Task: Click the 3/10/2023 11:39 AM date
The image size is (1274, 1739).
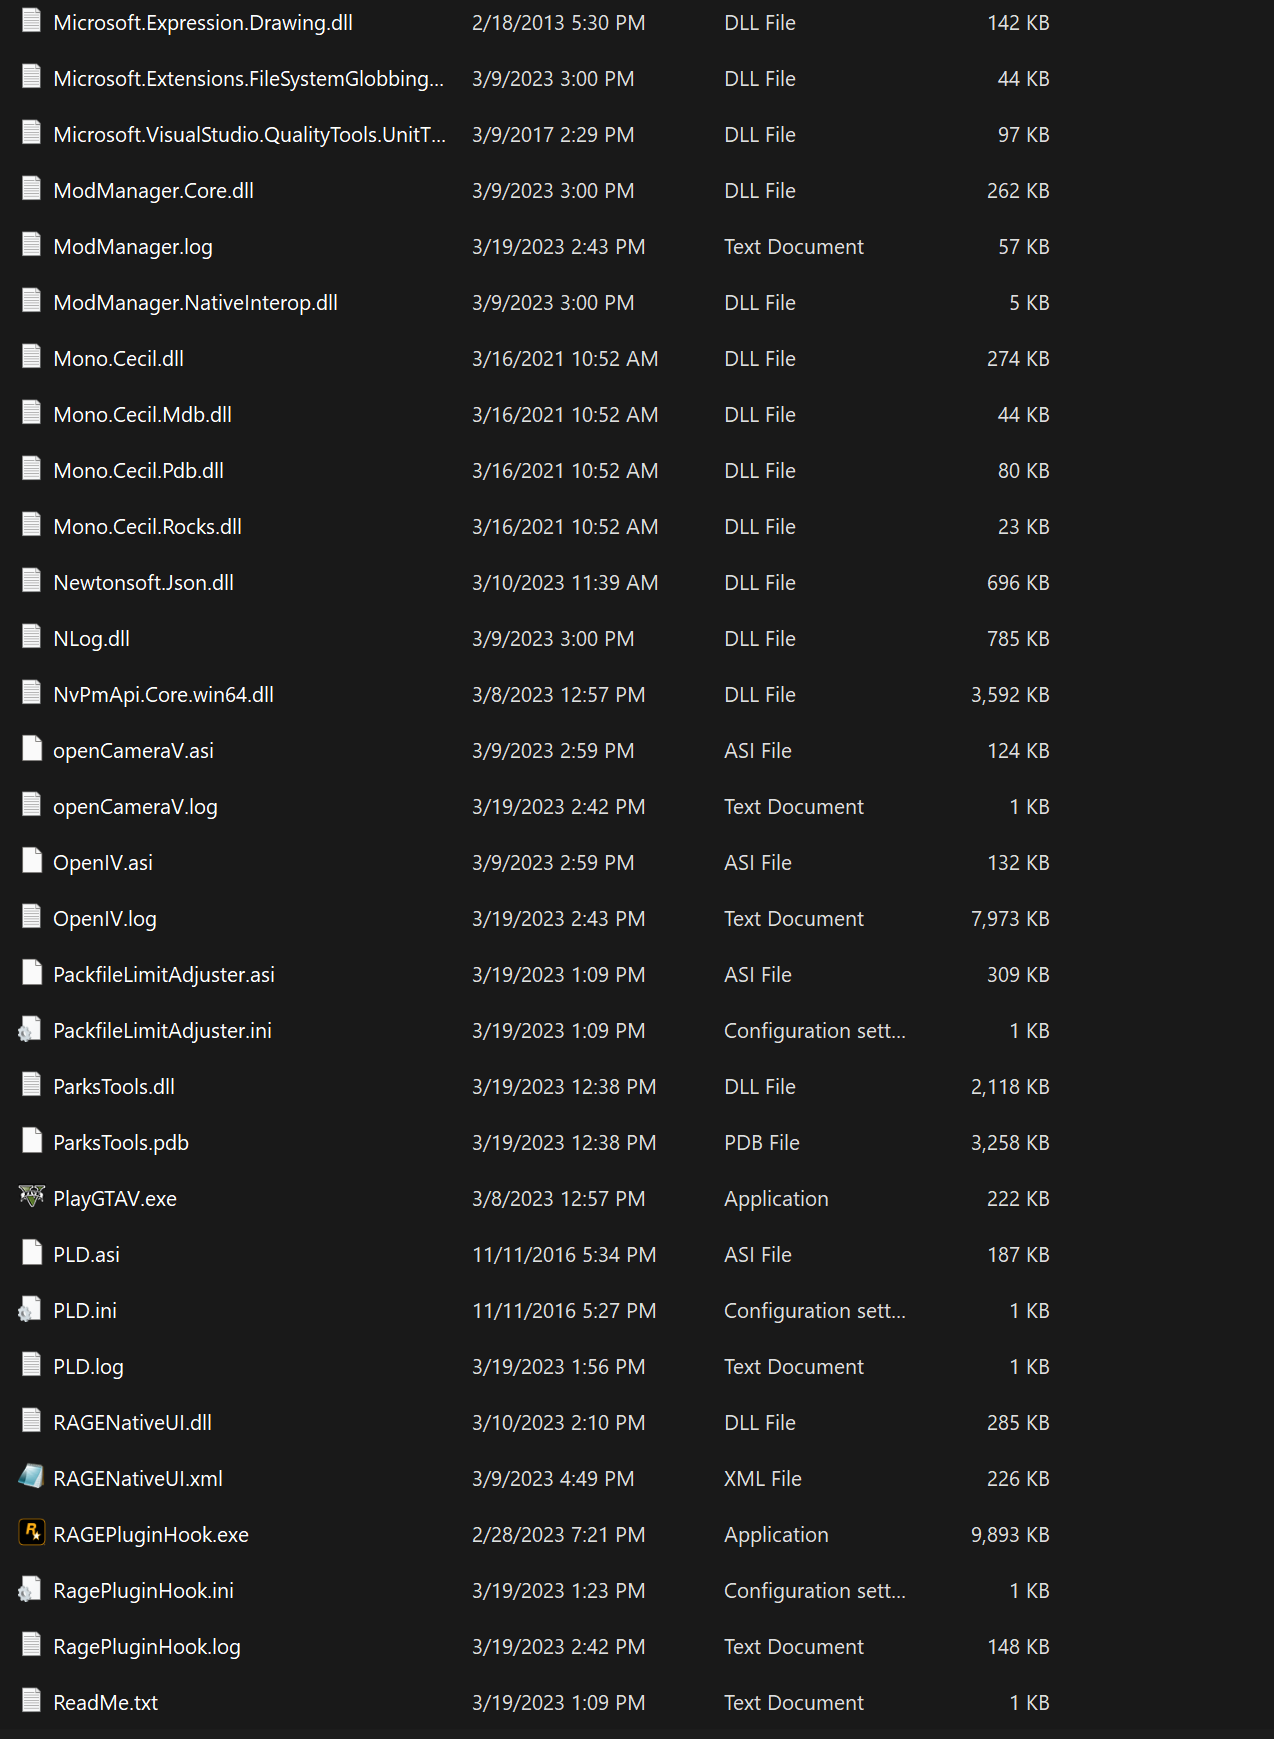Action: point(565,583)
